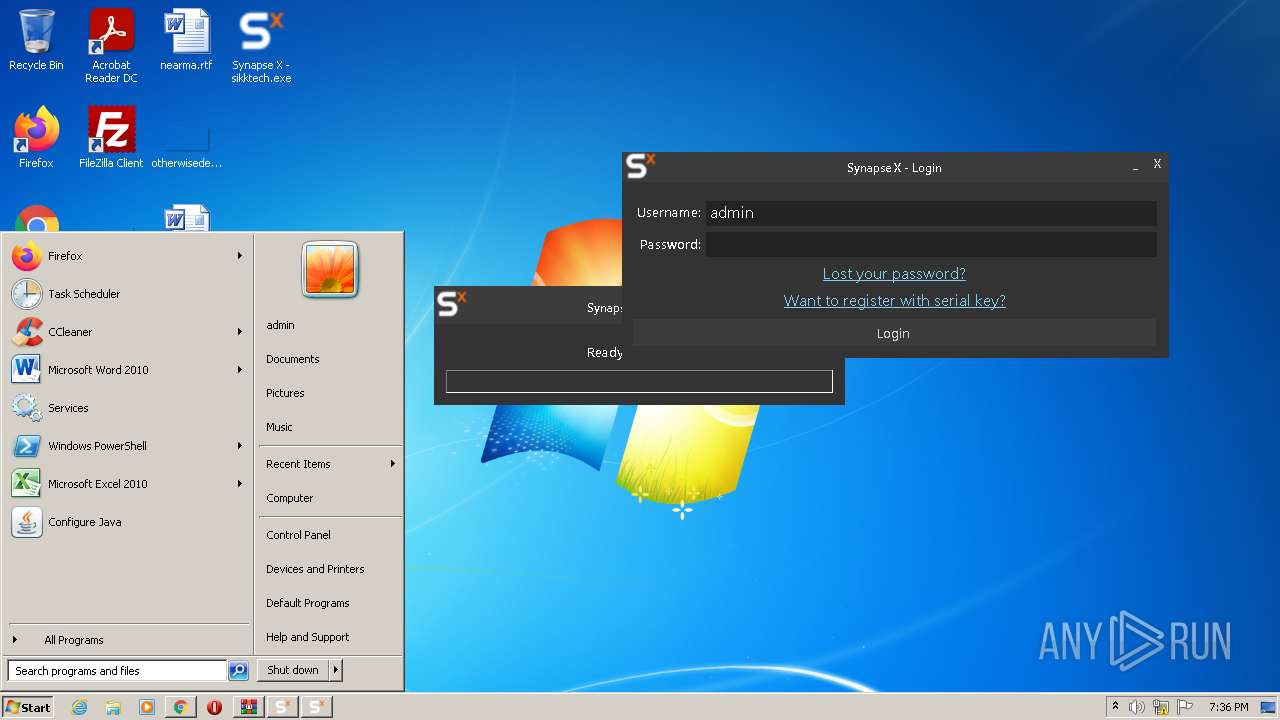Click the Start menu search magnifier icon
The image size is (1280, 720).
[238, 671]
